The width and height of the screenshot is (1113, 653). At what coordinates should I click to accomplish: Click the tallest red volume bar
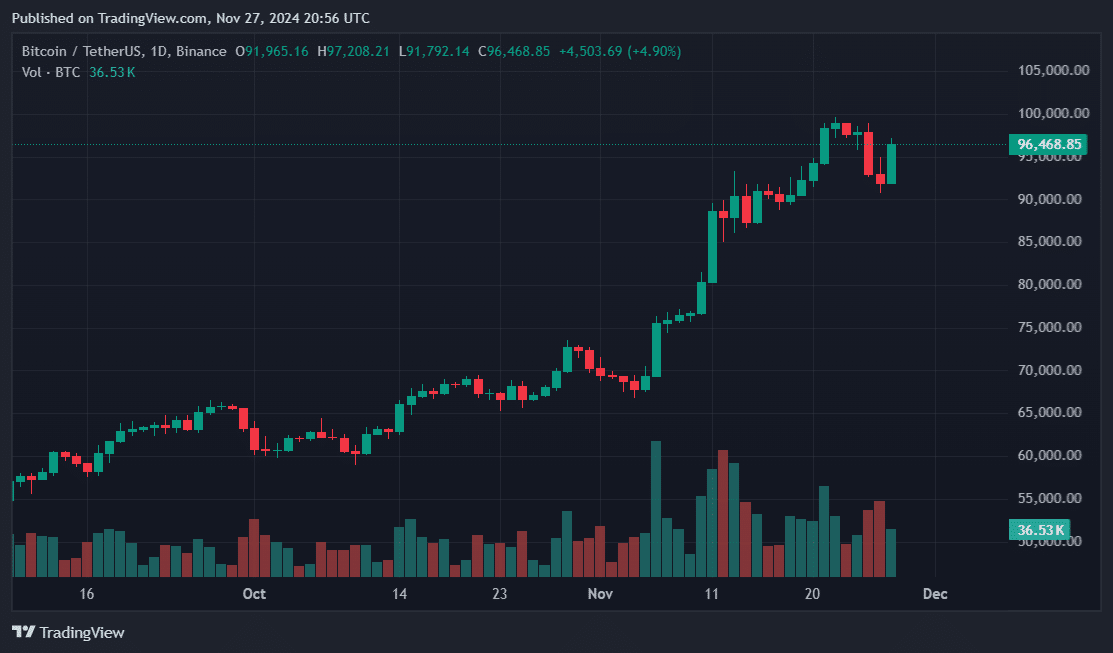click(x=722, y=513)
